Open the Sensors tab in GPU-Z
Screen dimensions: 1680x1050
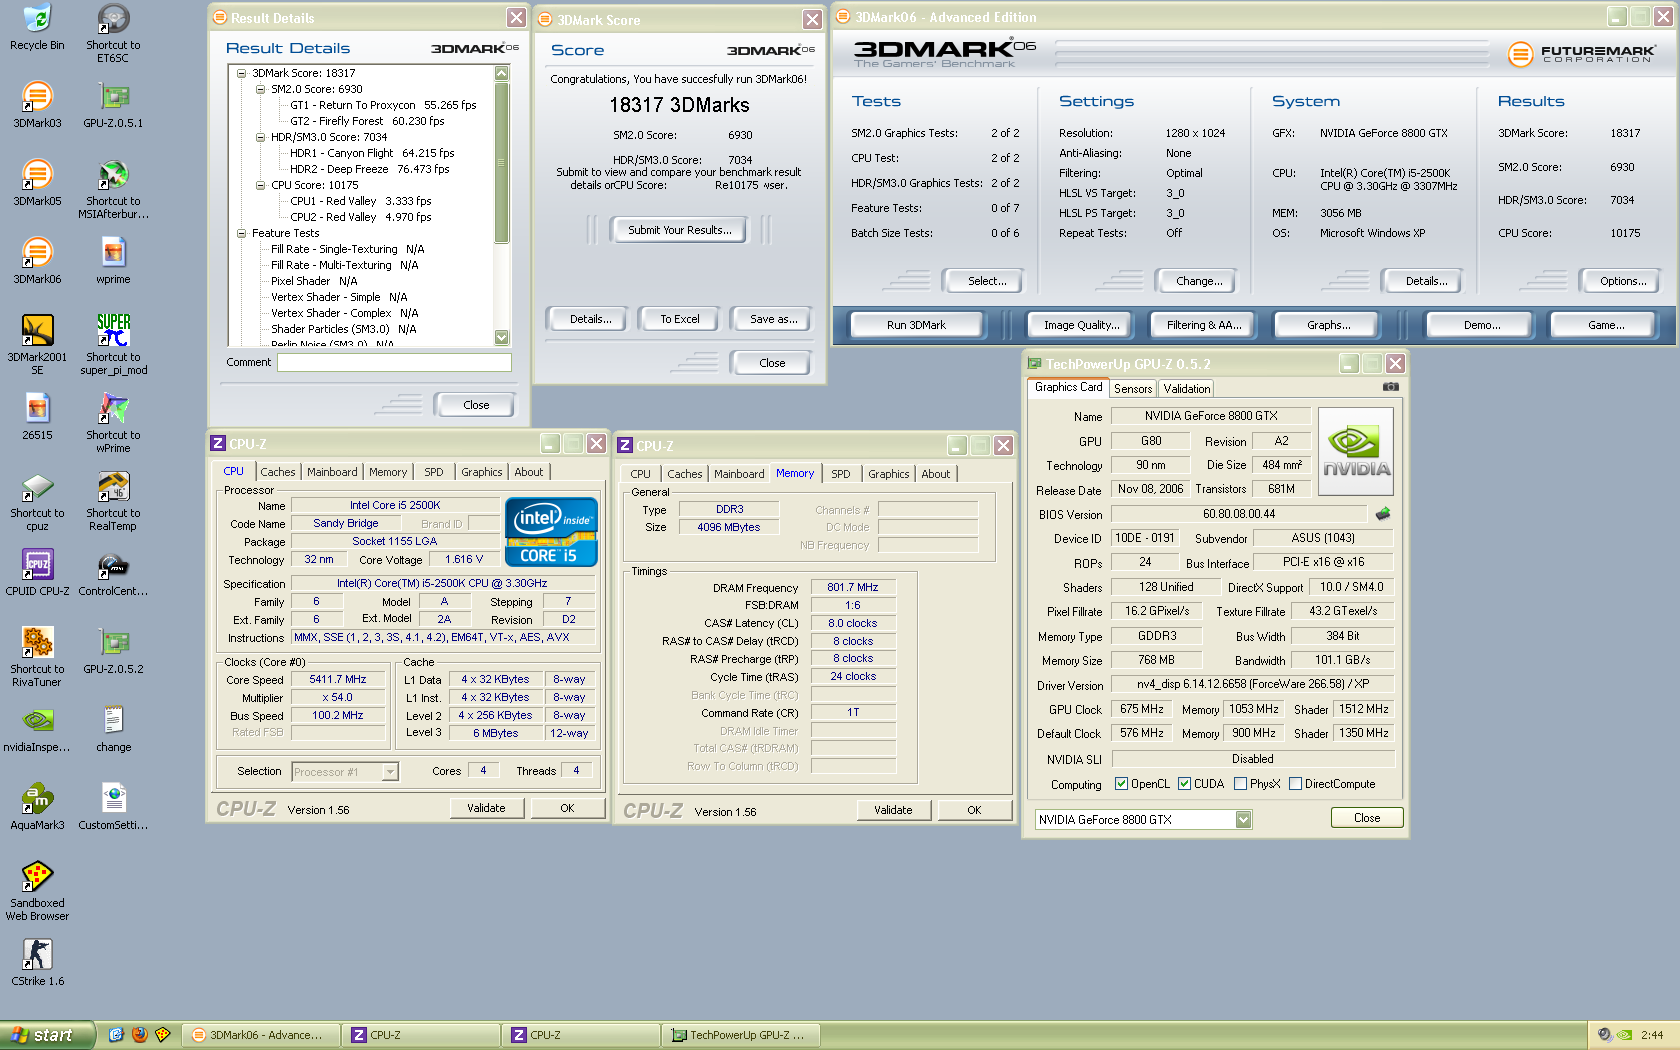pyautogui.click(x=1133, y=389)
